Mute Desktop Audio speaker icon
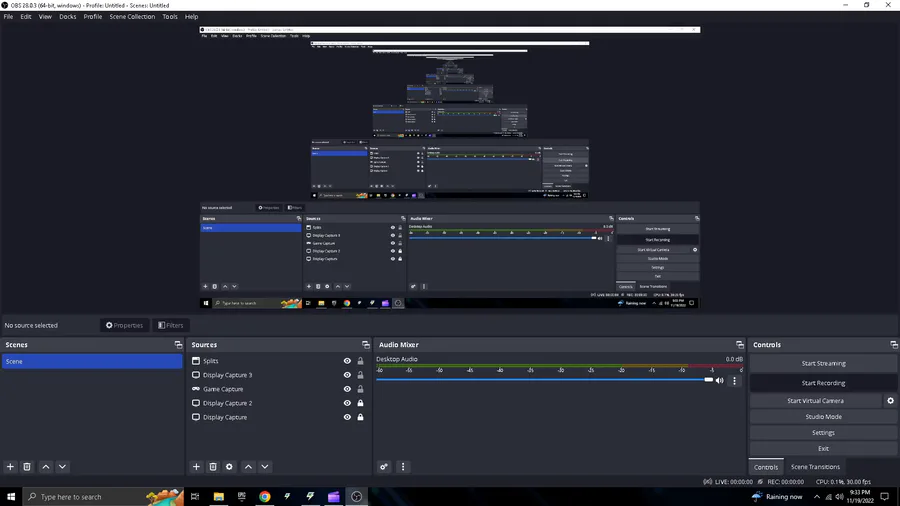900x506 pixels. coord(720,380)
